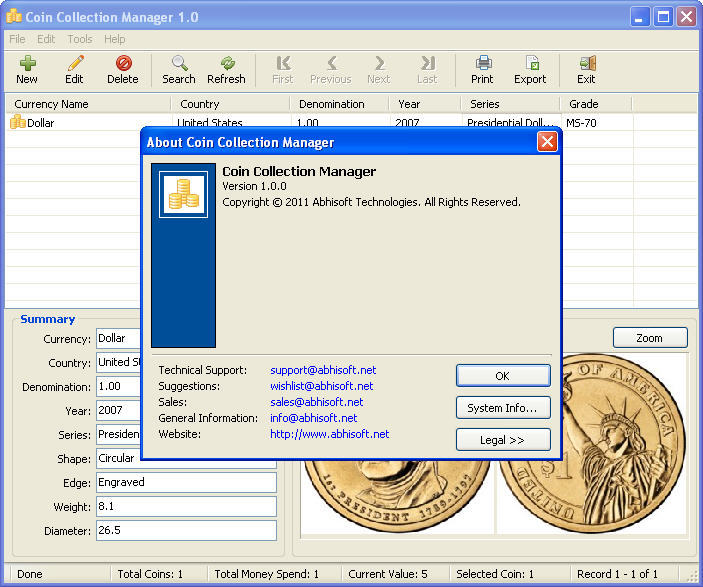Click the System Info... button

(503, 408)
